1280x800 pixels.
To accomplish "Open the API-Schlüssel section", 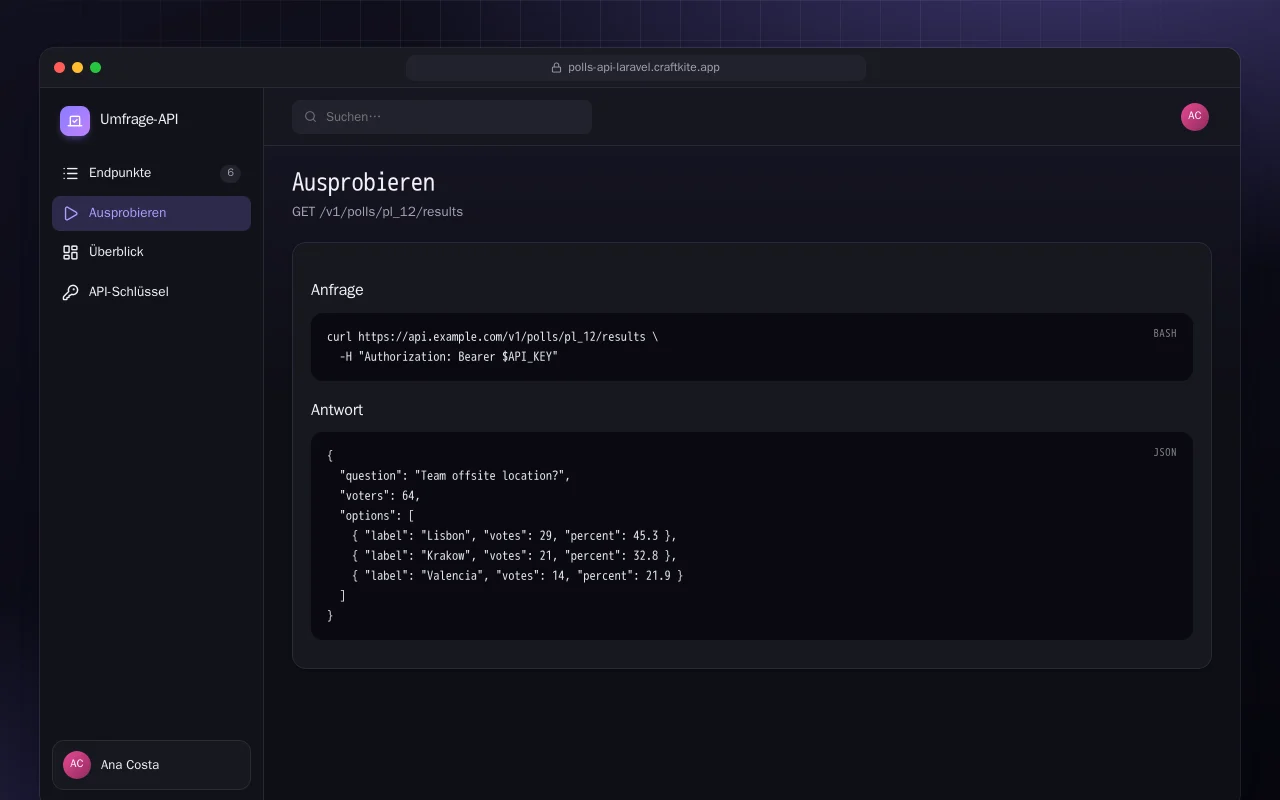I will coord(151,292).
